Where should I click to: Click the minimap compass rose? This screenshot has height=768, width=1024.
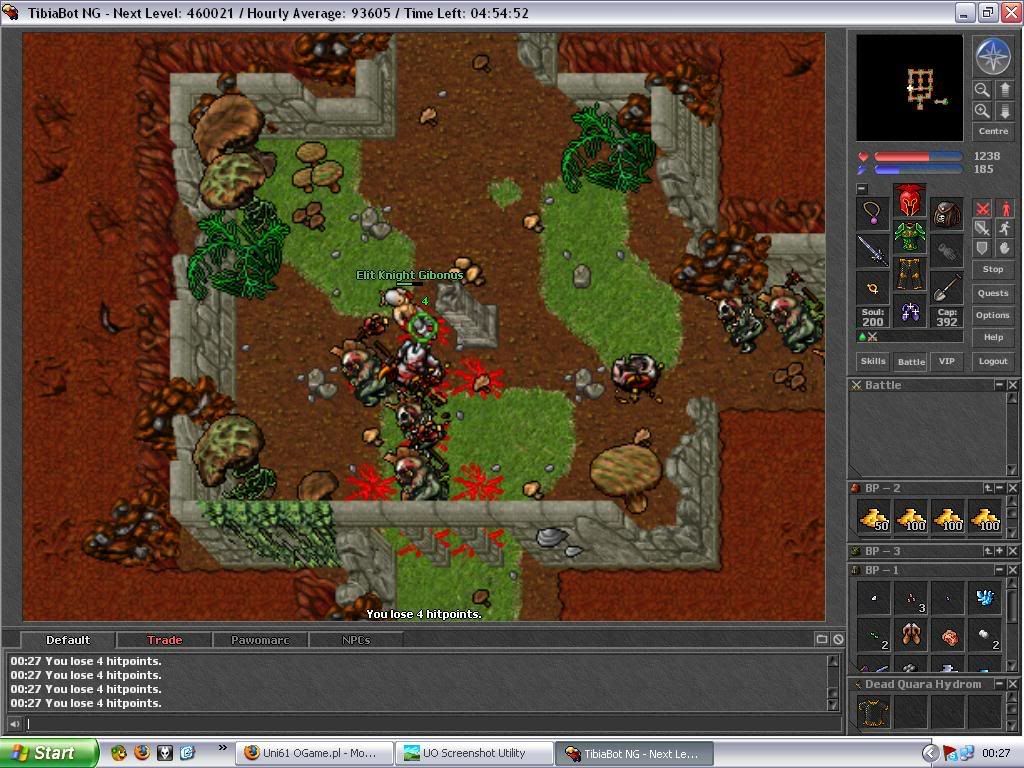tap(993, 56)
